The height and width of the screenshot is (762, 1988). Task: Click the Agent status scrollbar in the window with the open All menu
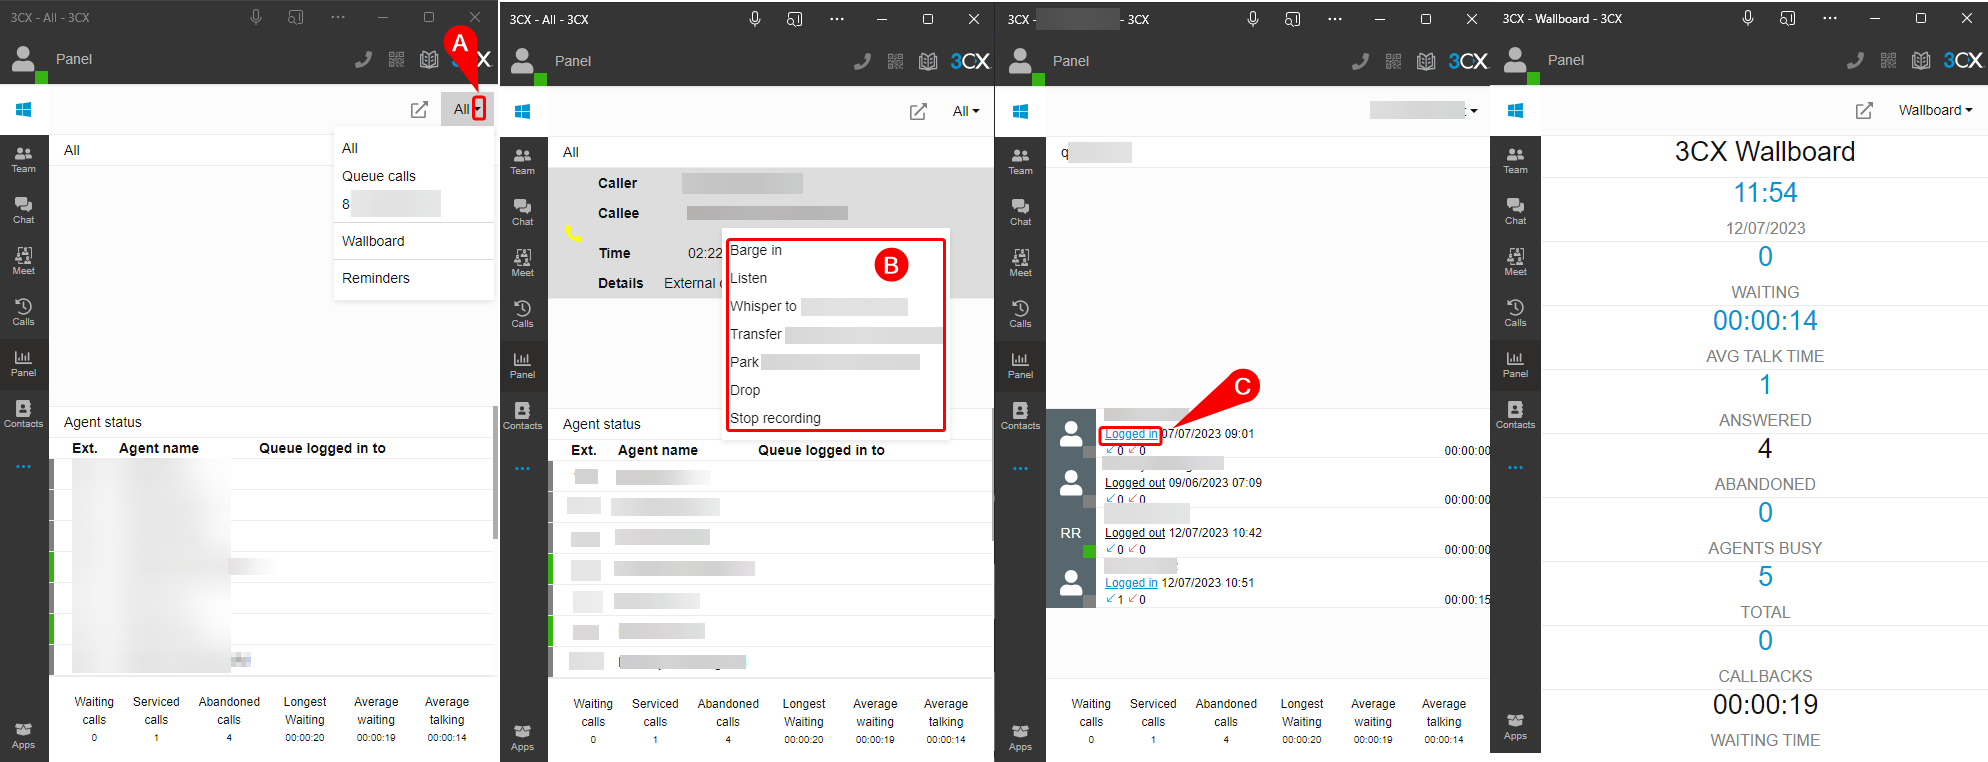click(495, 473)
